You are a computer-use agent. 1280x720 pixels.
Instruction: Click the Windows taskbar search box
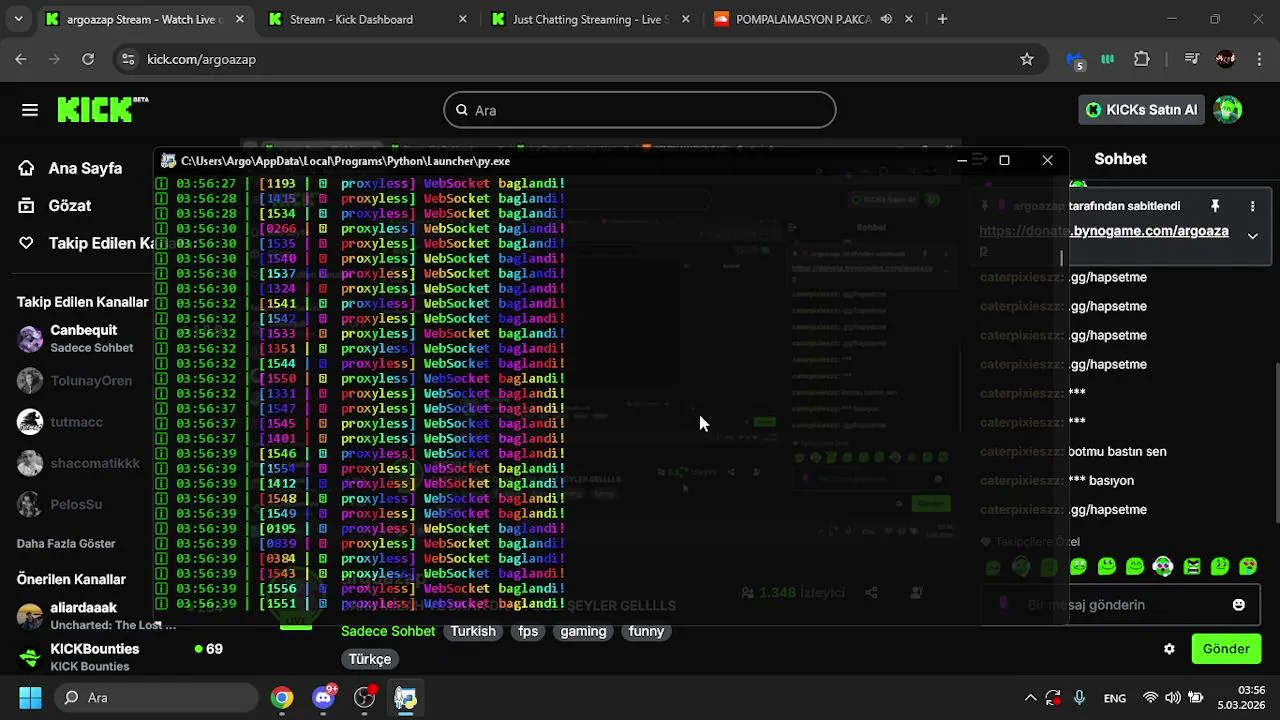(155, 697)
